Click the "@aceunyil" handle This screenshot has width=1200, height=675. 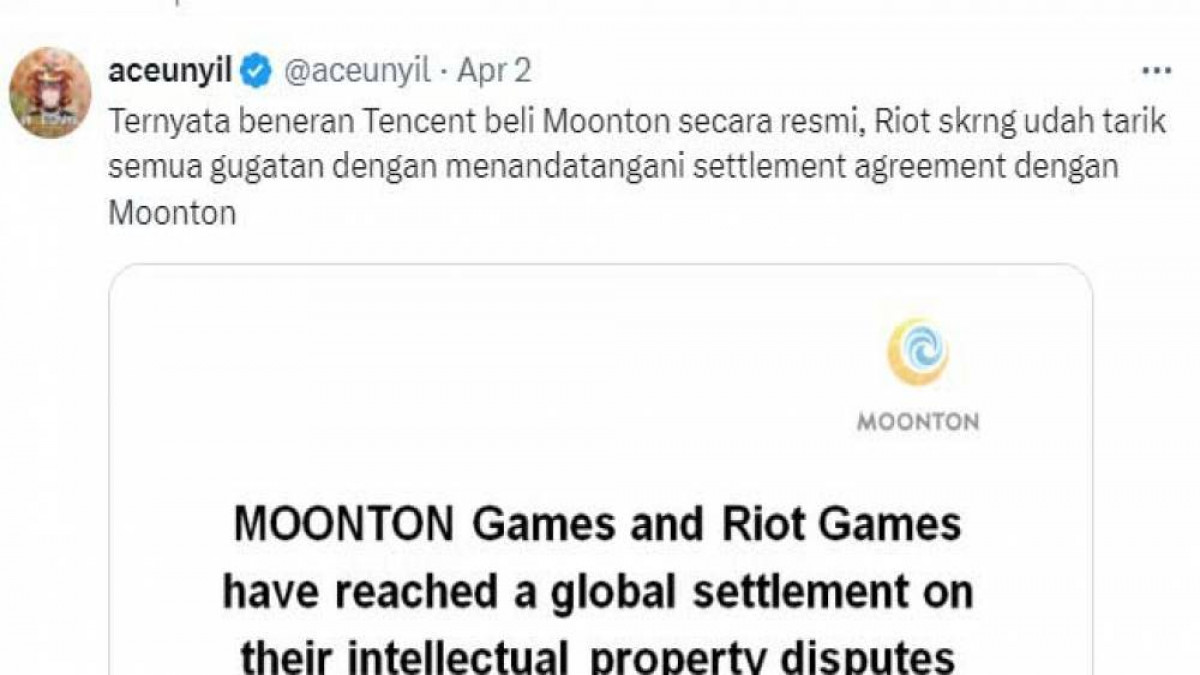pos(357,71)
